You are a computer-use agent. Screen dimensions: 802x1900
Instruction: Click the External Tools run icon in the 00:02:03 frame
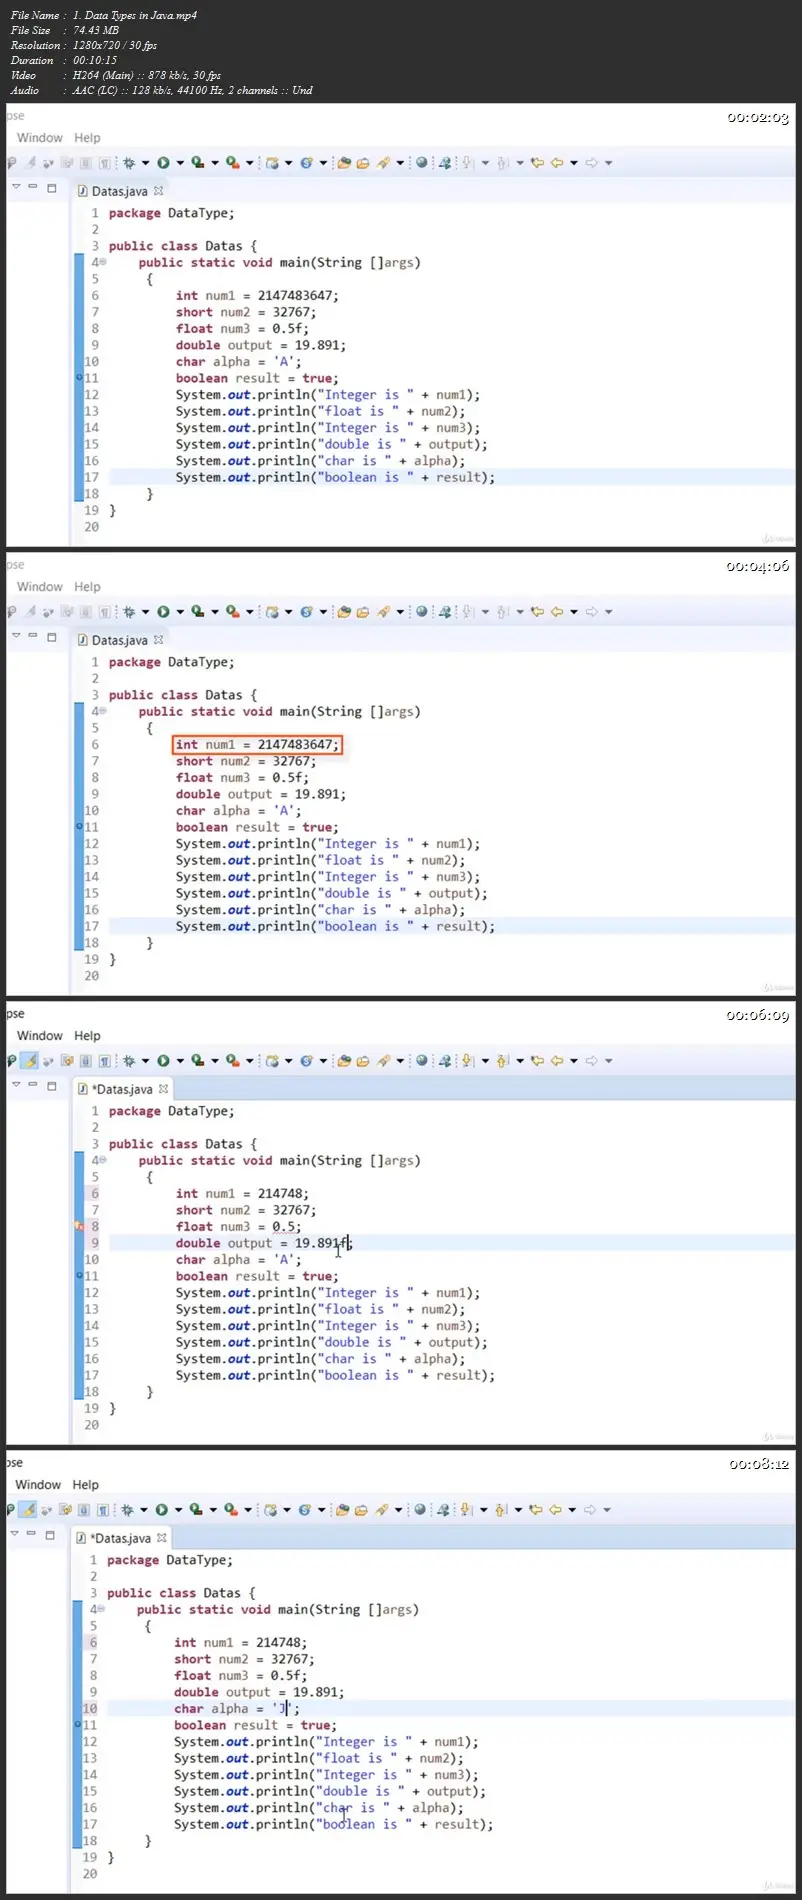coord(232,162)
